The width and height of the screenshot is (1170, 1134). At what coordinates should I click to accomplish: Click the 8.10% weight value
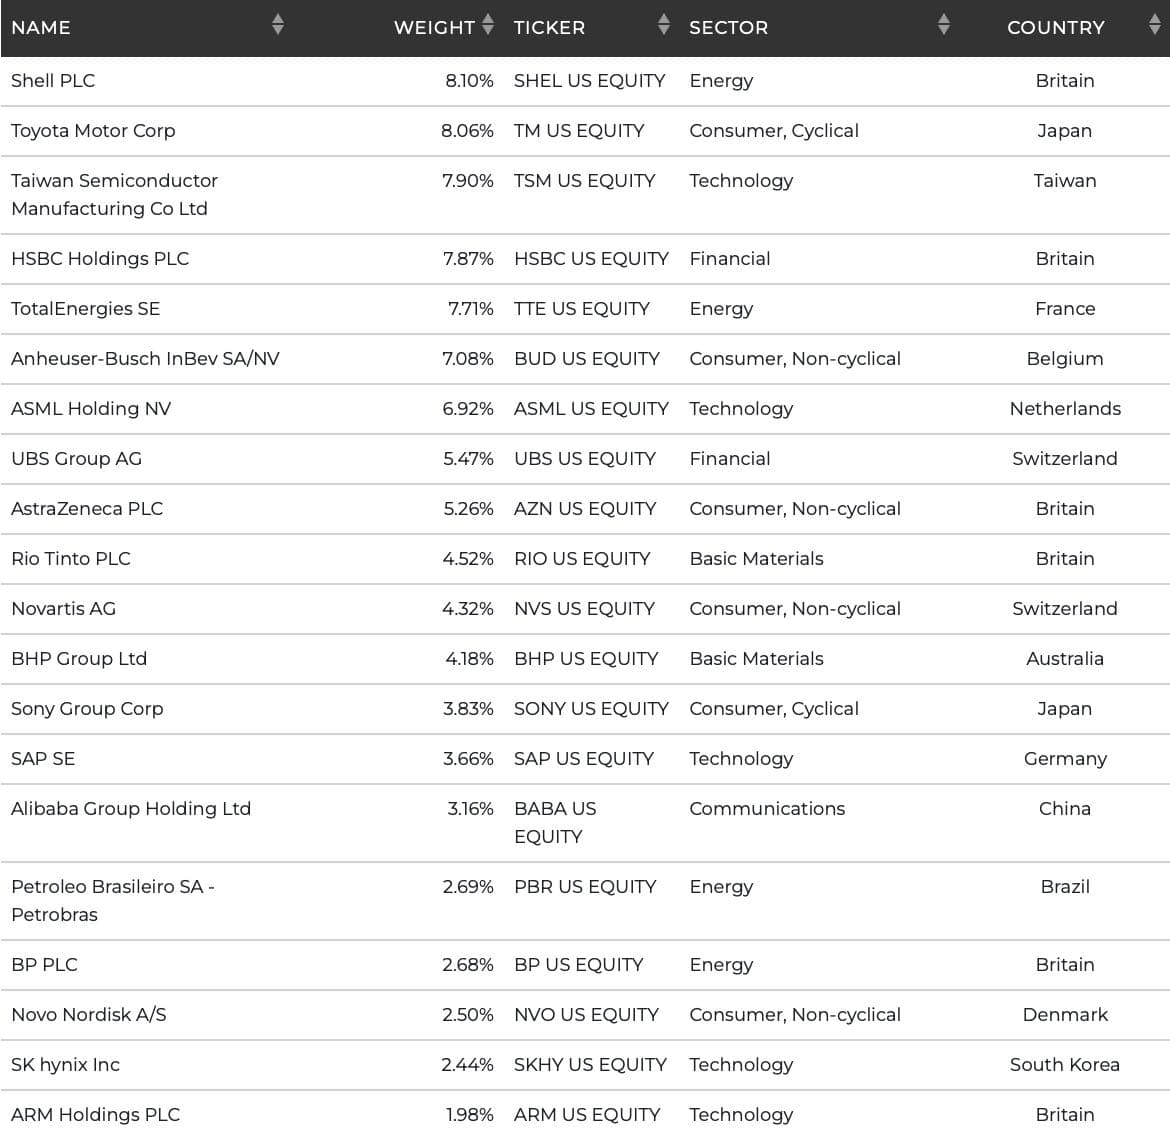pos(469,81)
